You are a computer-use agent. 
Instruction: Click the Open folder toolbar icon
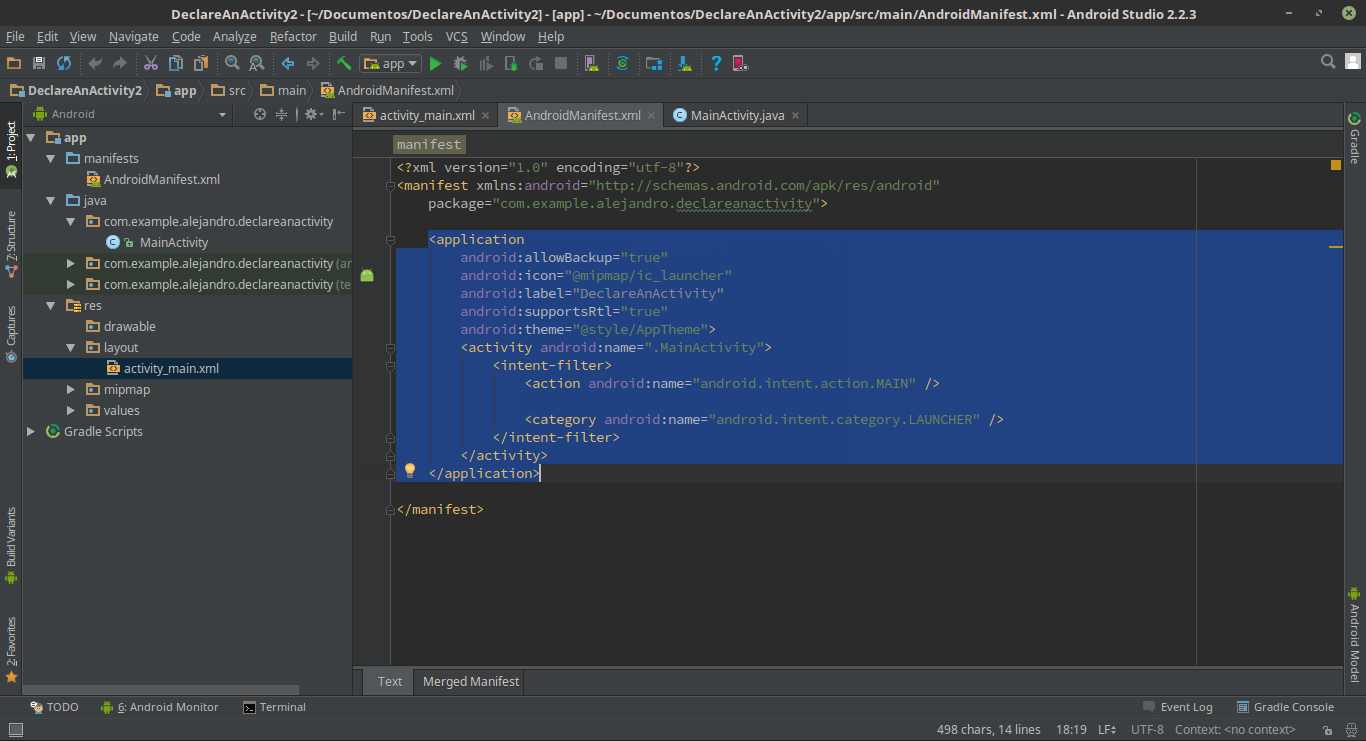[x=14, y=63]
